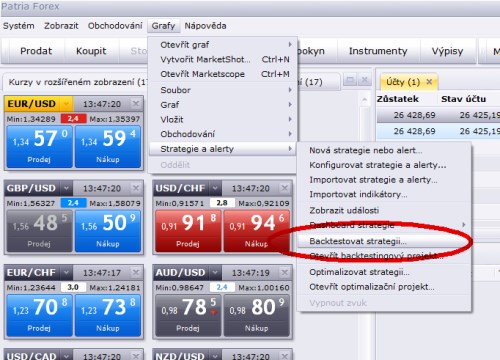500x360 pixels.
Task: Open GBP/USD instrument dropdown arrow
Action: click(x=66, y=188)
